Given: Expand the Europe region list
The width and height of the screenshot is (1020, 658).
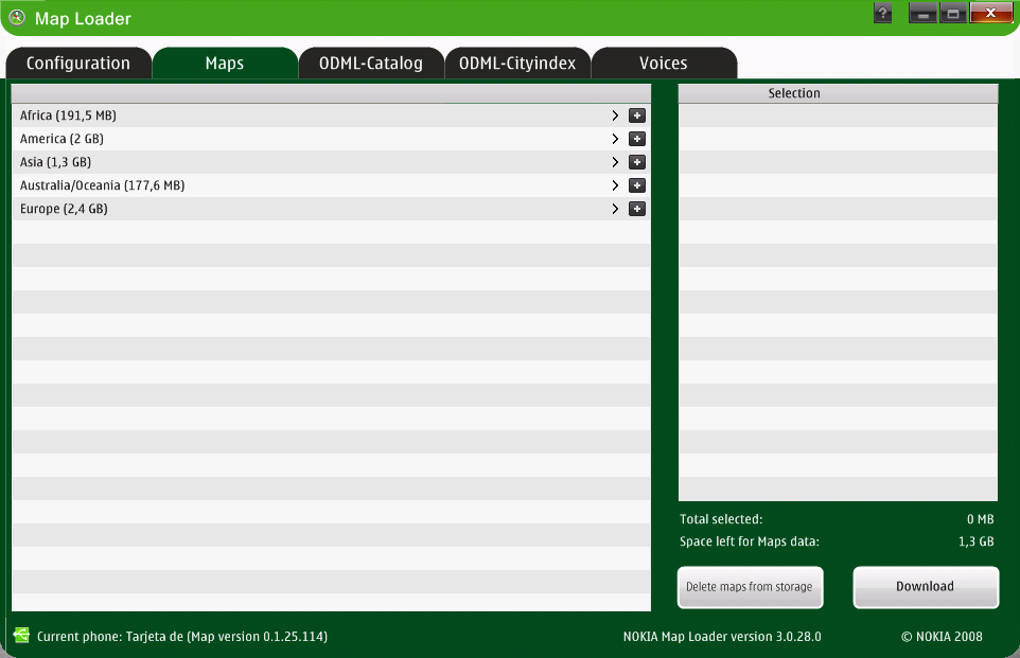Looking at the screenshot, I should tap(615, 209).
